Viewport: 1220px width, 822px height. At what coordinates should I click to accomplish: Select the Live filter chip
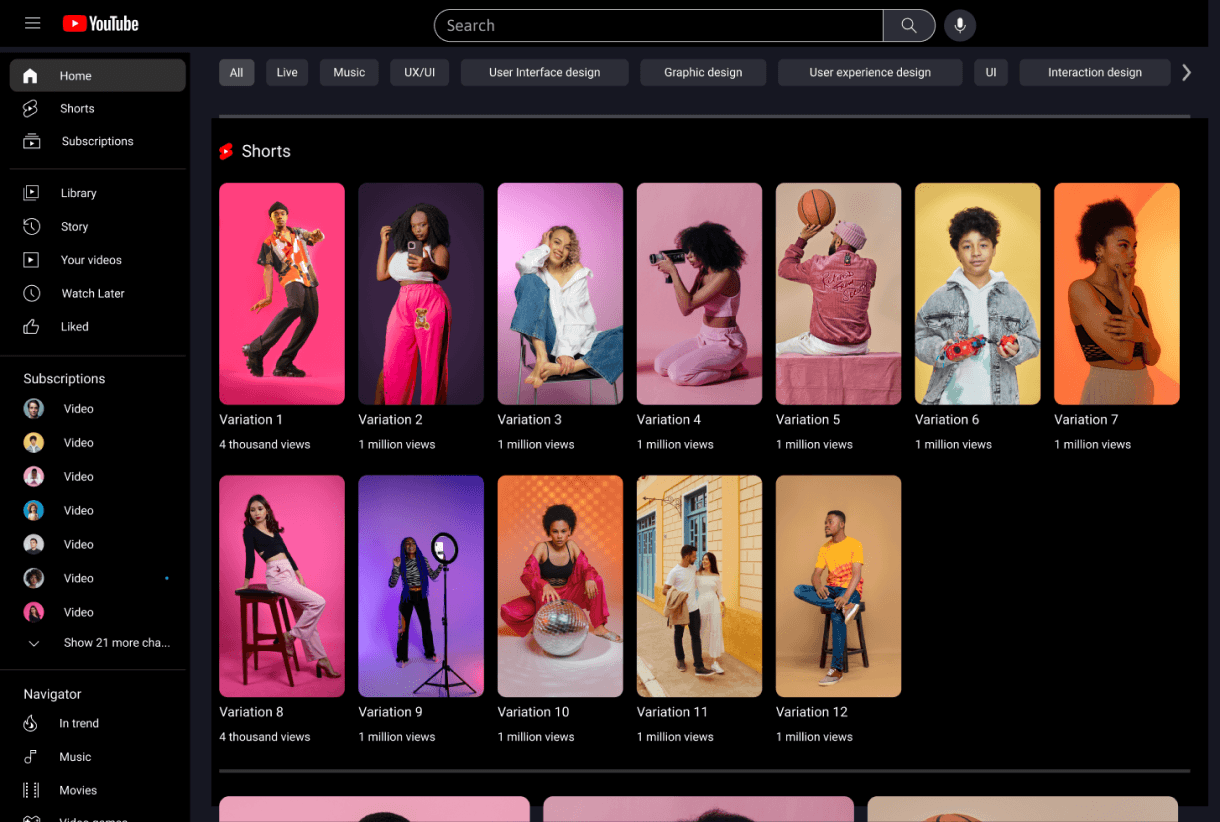[x=287, y=72]
